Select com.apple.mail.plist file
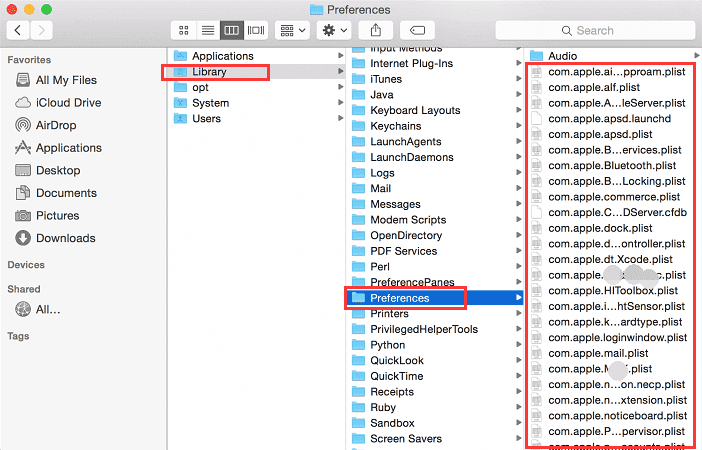 pyautogui.click(x=589, y=353)
